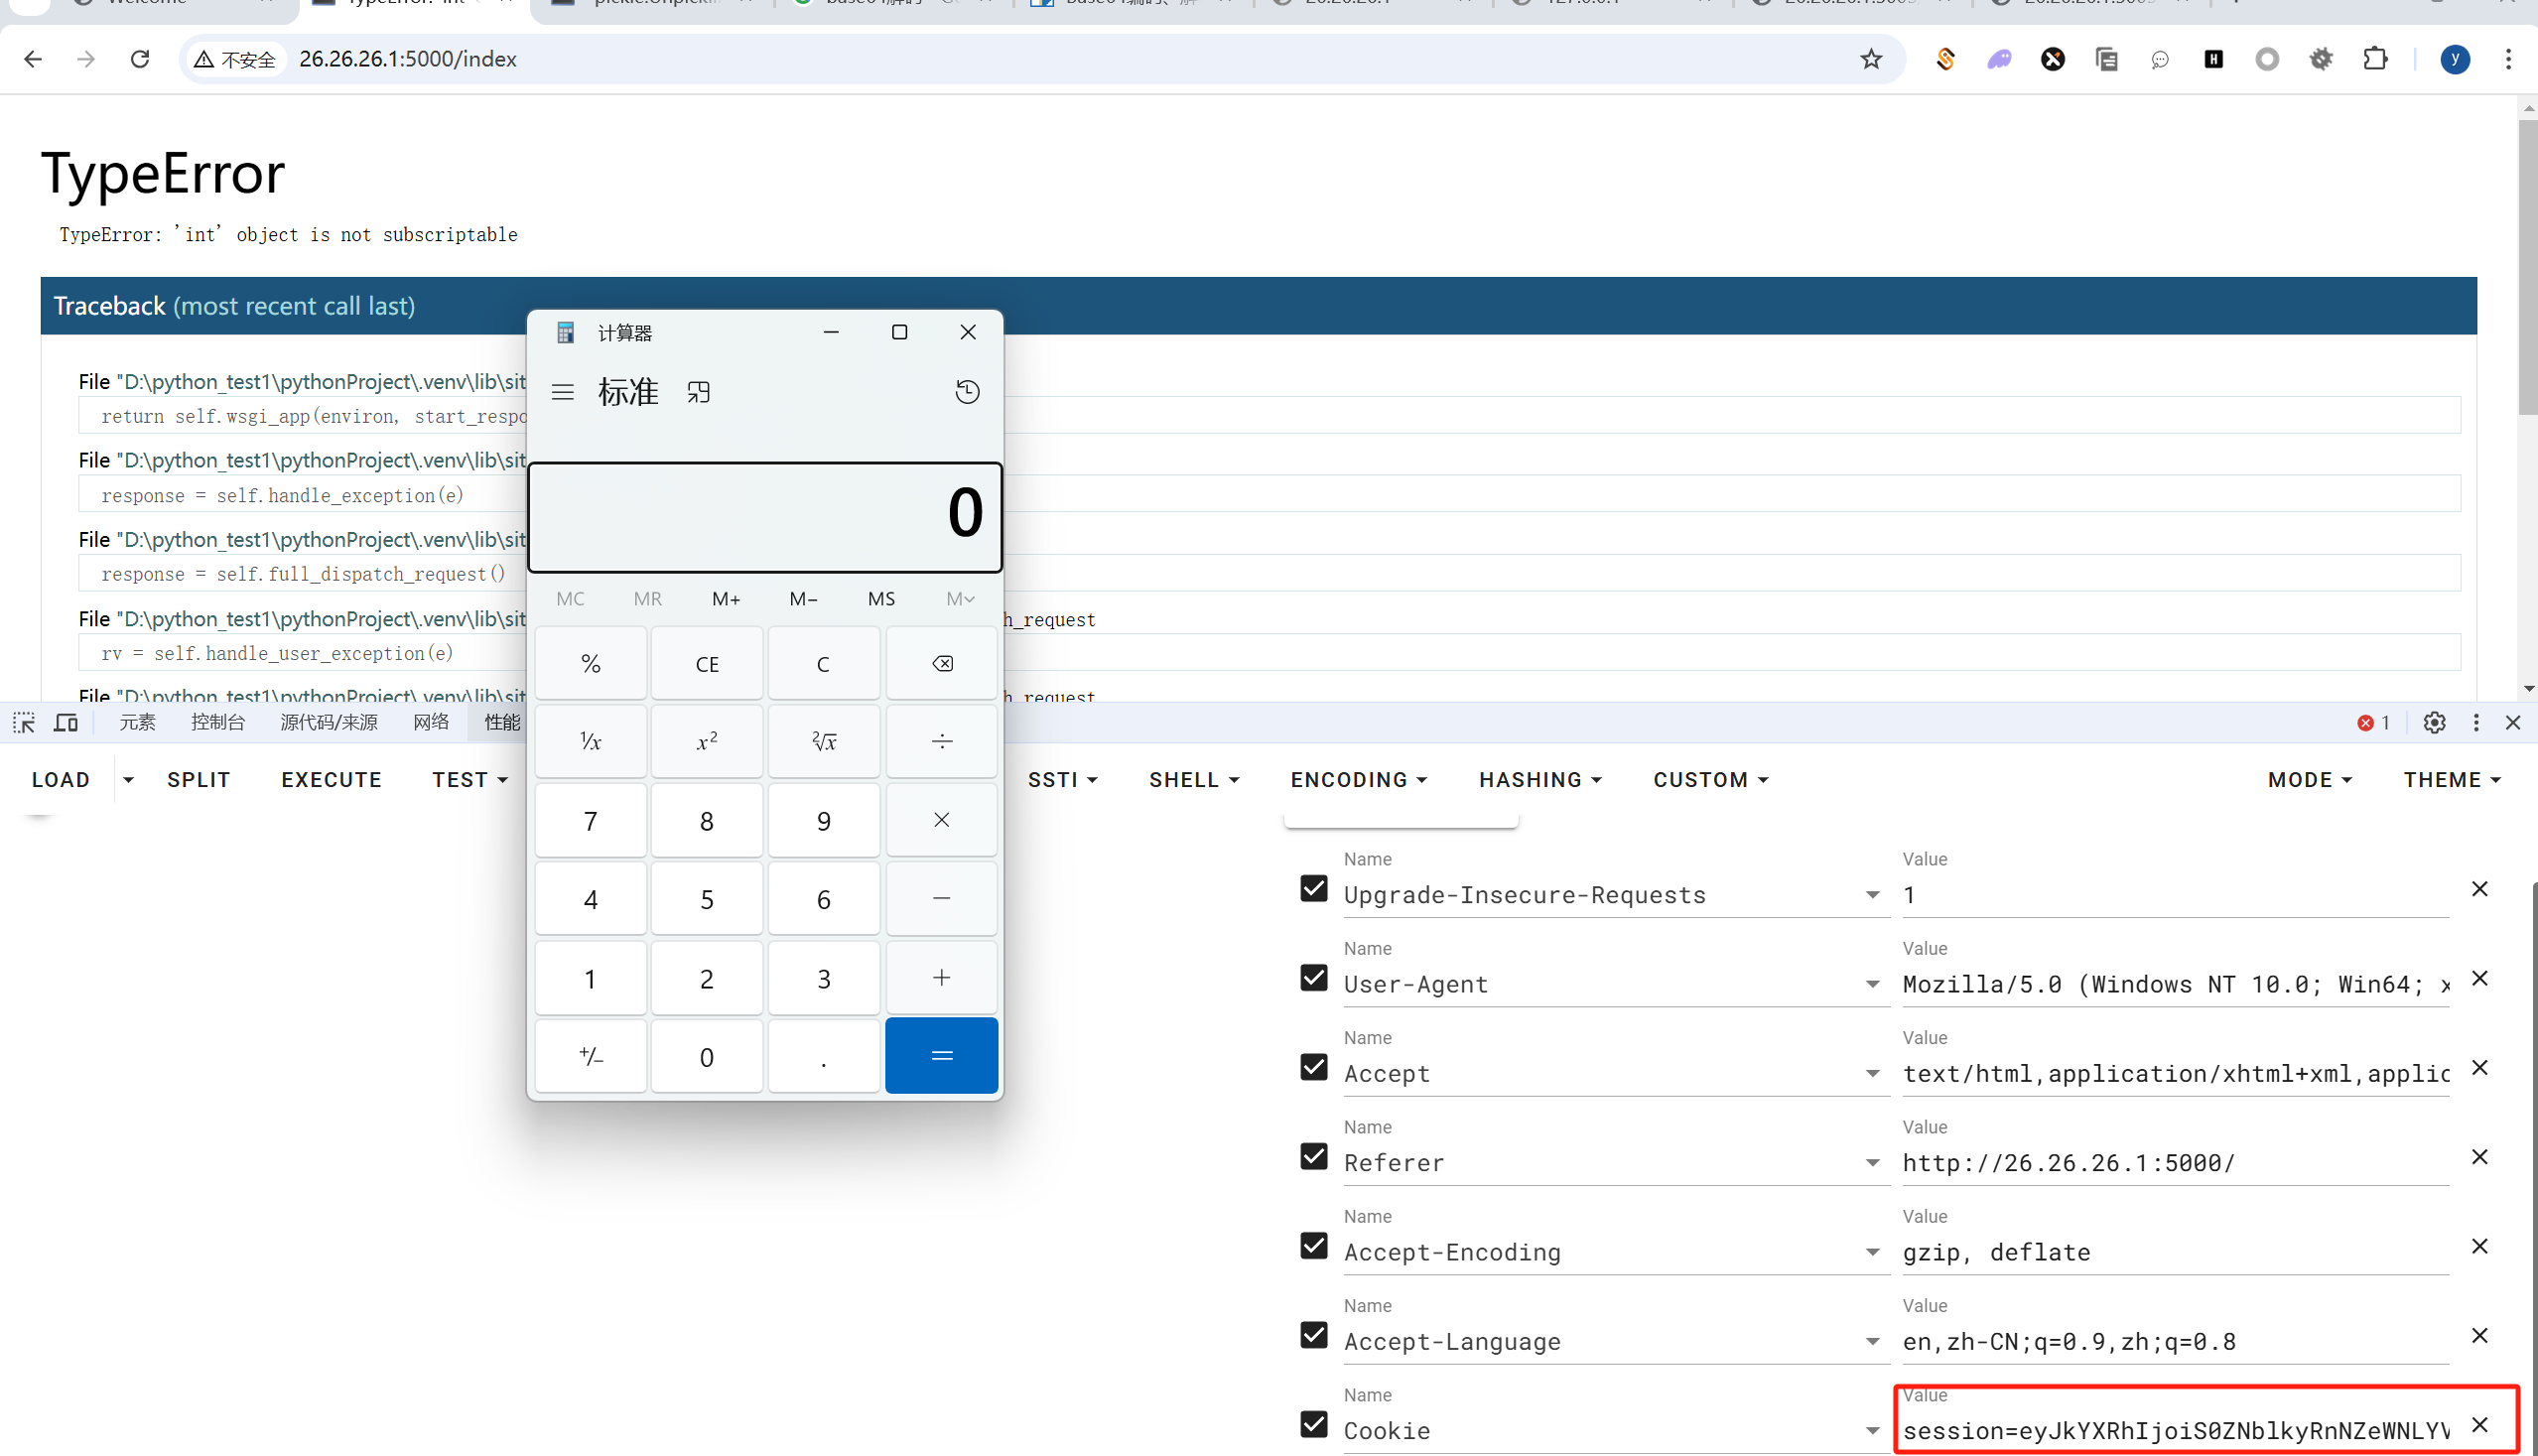Viewport: 2538px width, 1456px height.
Task: Disable the Cookie header checkbox
Action: click(1313, 1423)
